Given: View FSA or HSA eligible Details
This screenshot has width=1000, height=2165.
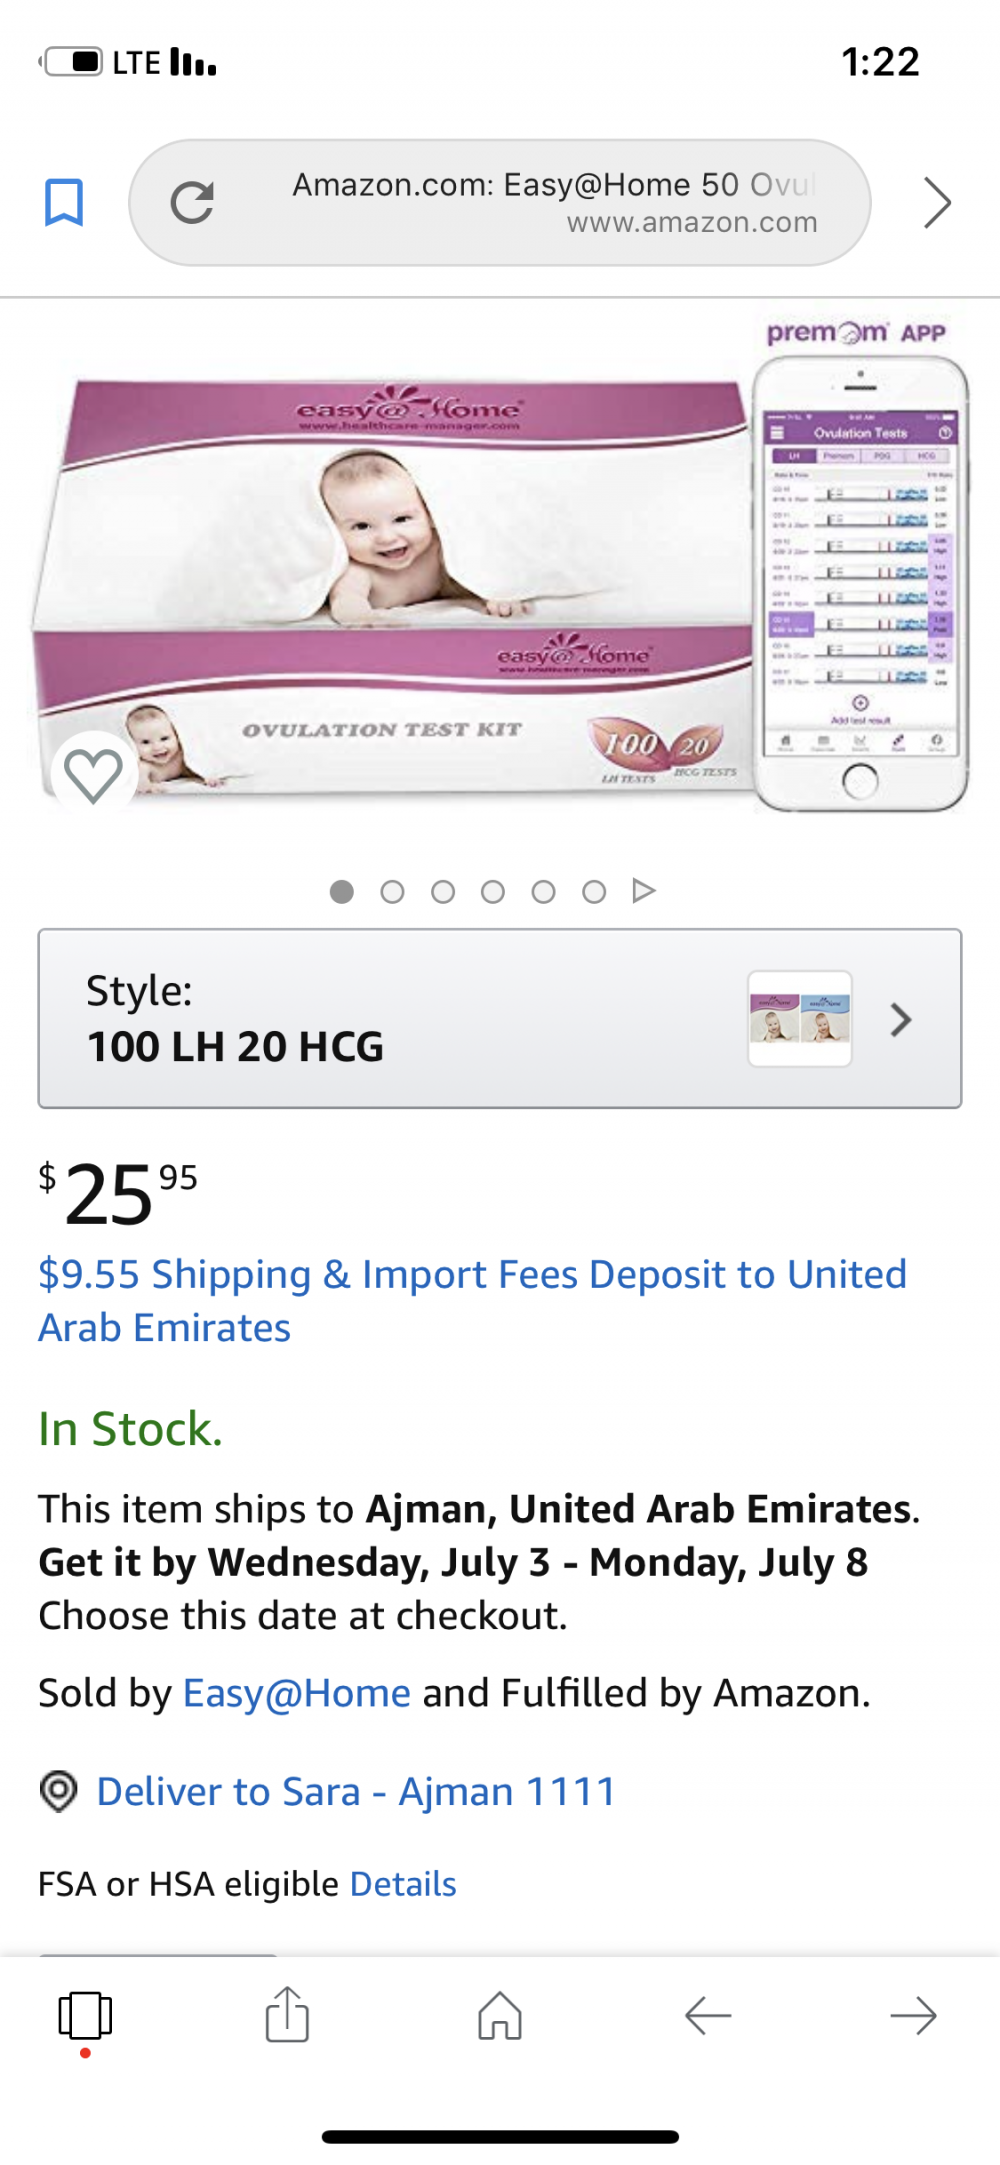Looking at the screenshot, I should point(403,1884).
